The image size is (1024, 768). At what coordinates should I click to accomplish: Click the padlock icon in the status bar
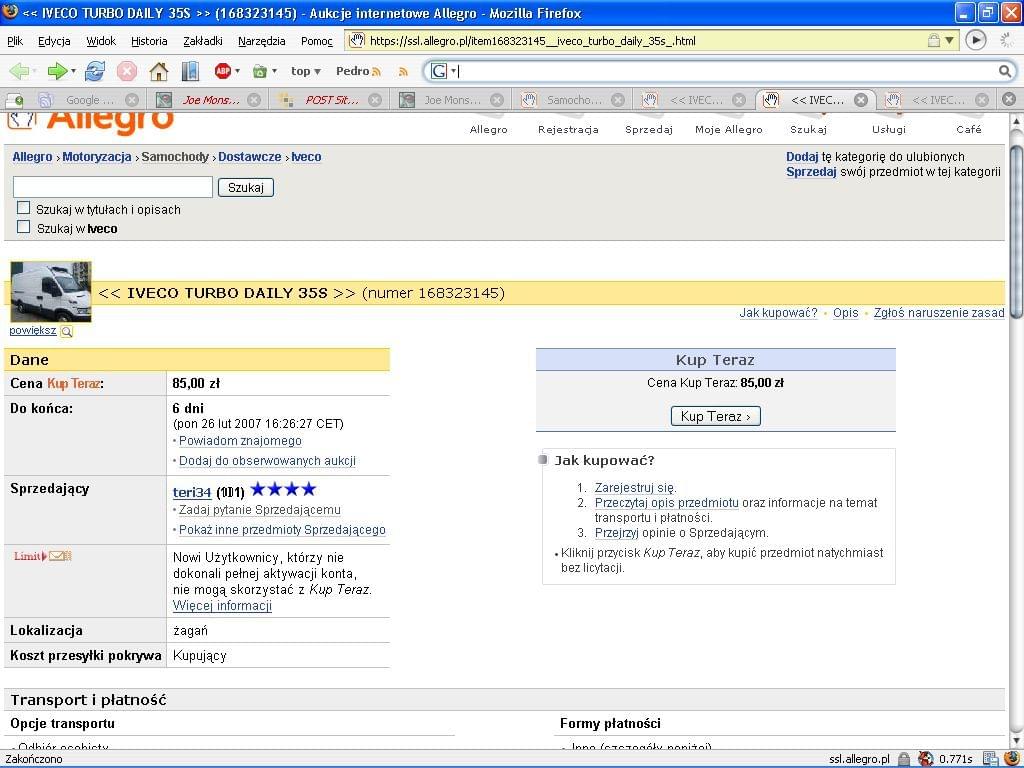tap(903, 759)
